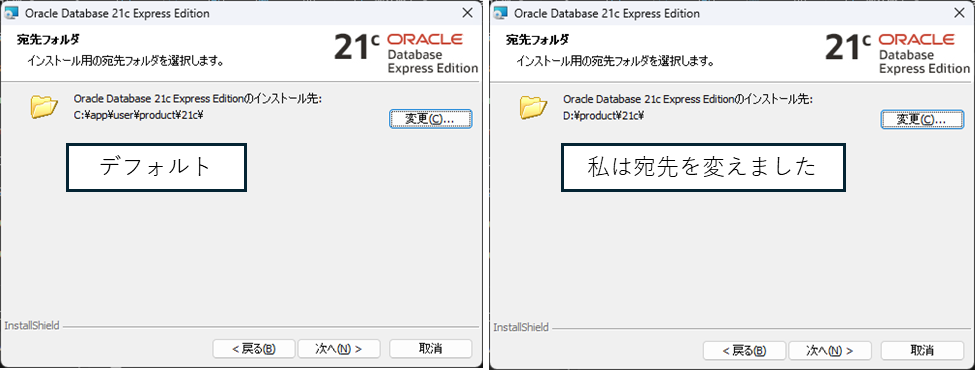Click the installer title bar icon, left window
This screenshot has width=975, height=370.
11,13
